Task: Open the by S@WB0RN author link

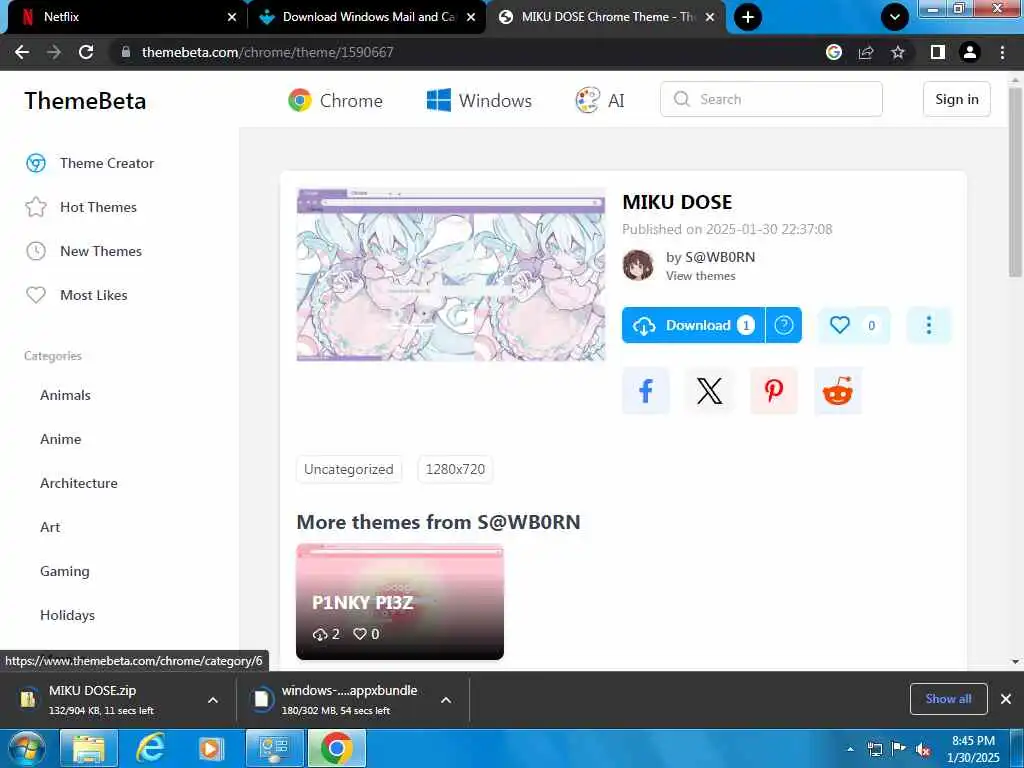Action: click(711, 257)
